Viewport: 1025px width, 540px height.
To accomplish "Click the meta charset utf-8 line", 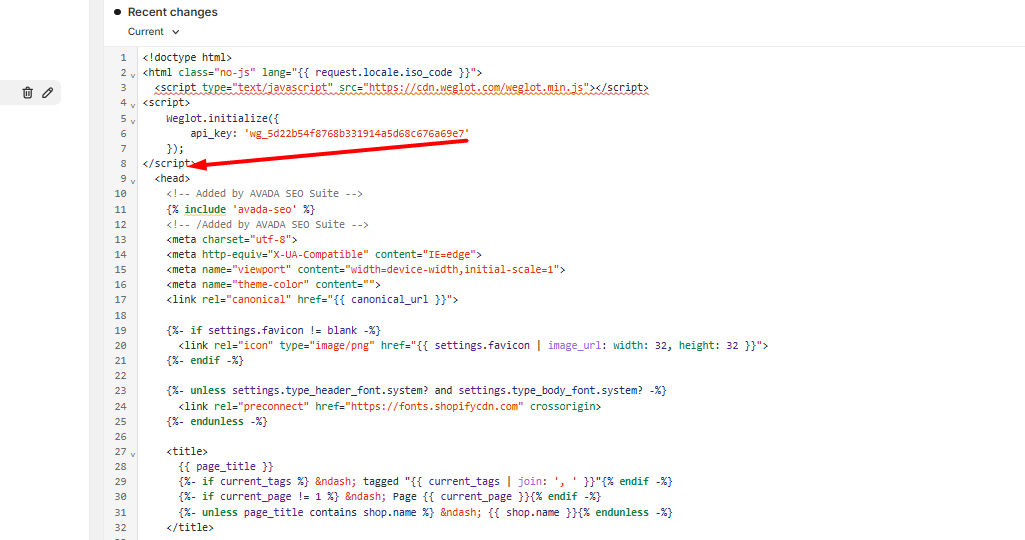I will 231,239.
